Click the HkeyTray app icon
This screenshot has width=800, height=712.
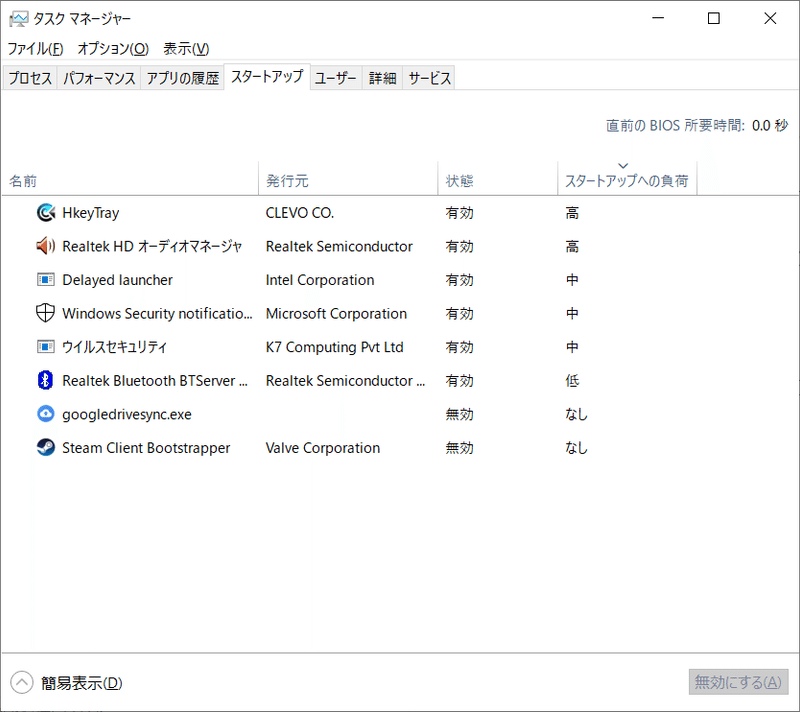tap(45, 213)
